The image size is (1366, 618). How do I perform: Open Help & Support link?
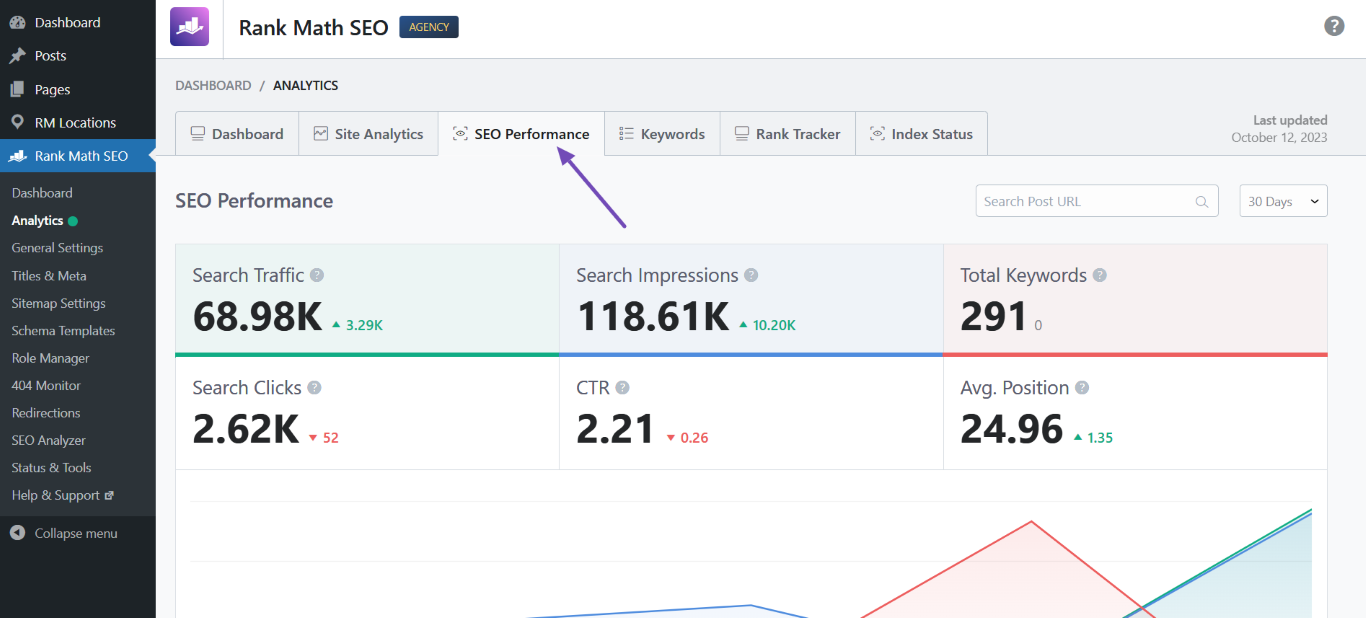click(56, 495)
